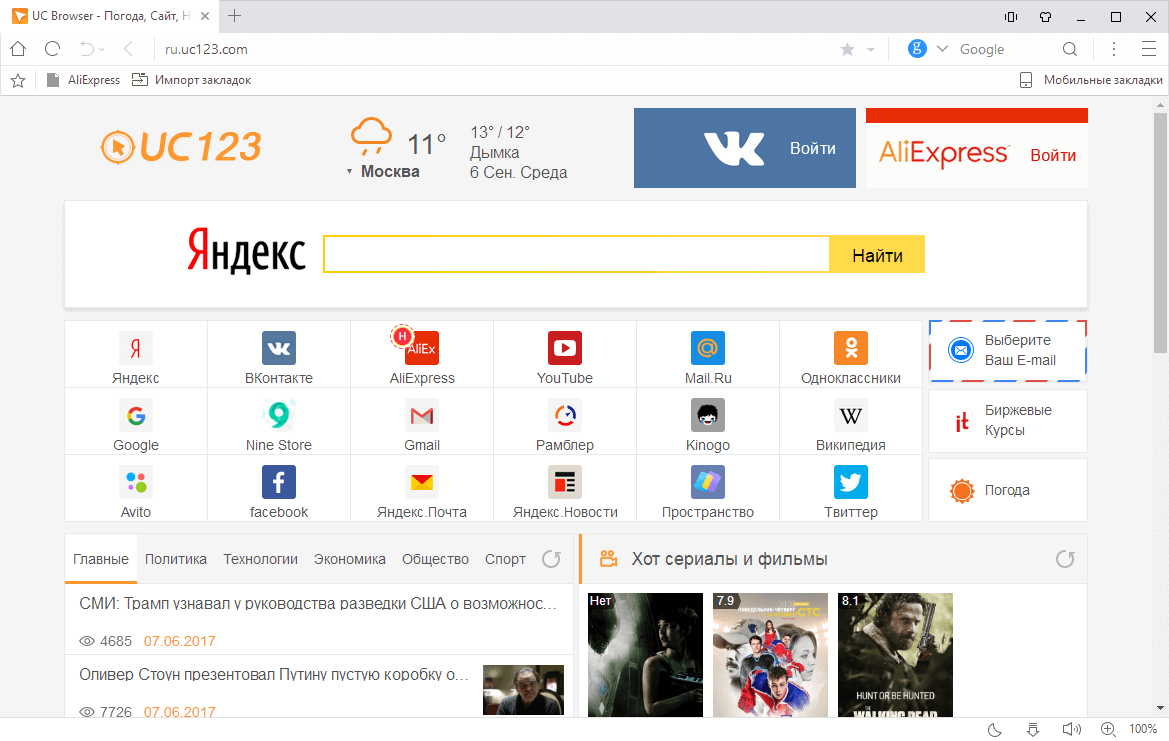This screenshot has height=741, width=1169.
Task: Launch the Твиттер bird icon
Action: [x=850, y=482]
